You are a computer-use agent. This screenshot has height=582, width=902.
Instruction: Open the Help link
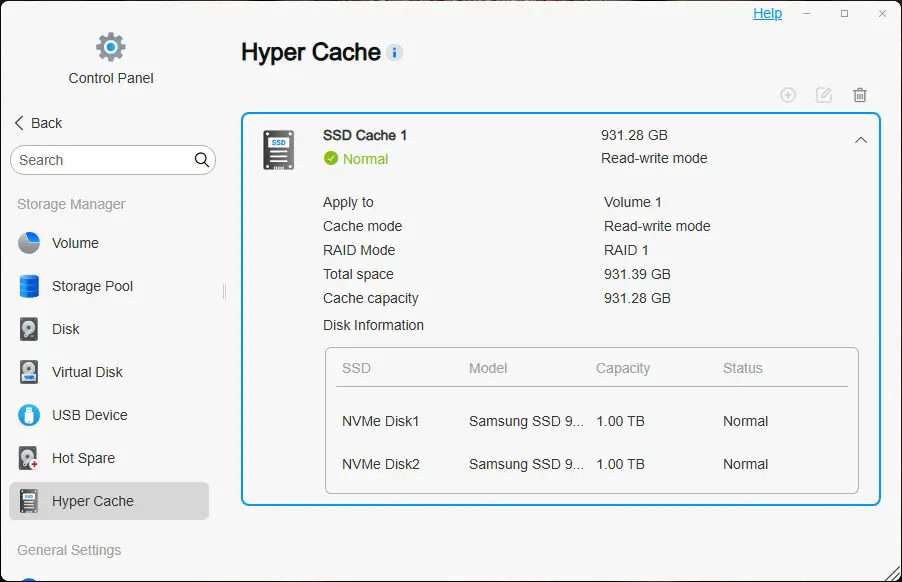(x=767, y=13)
